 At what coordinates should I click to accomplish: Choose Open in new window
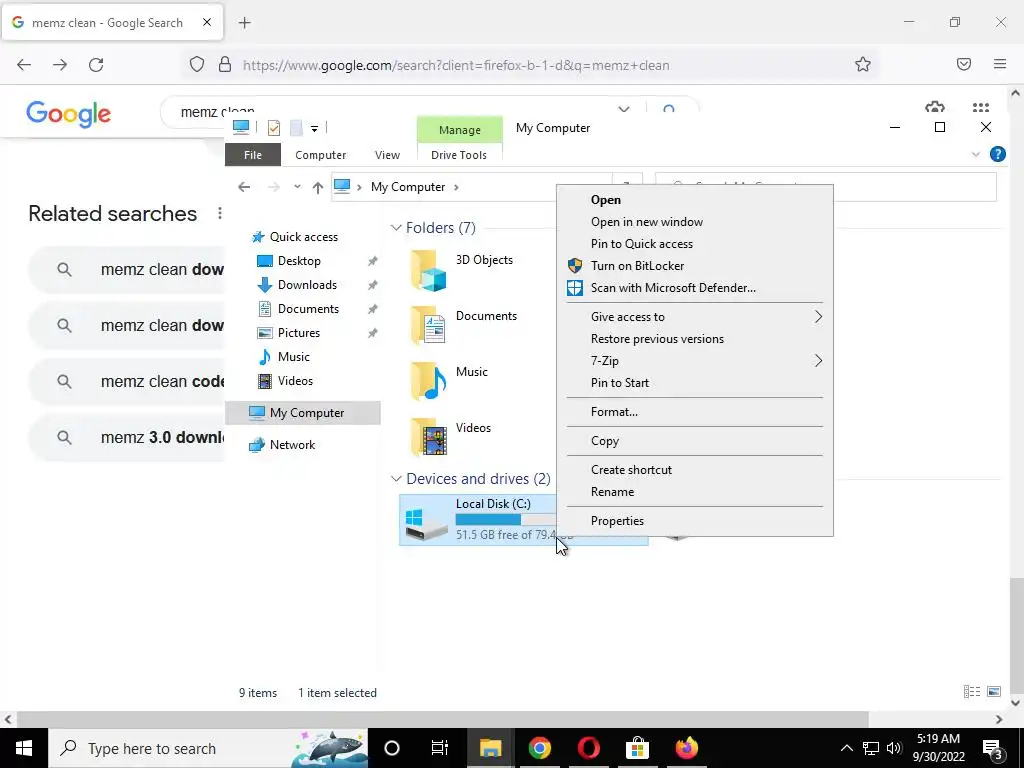(694, 222)
